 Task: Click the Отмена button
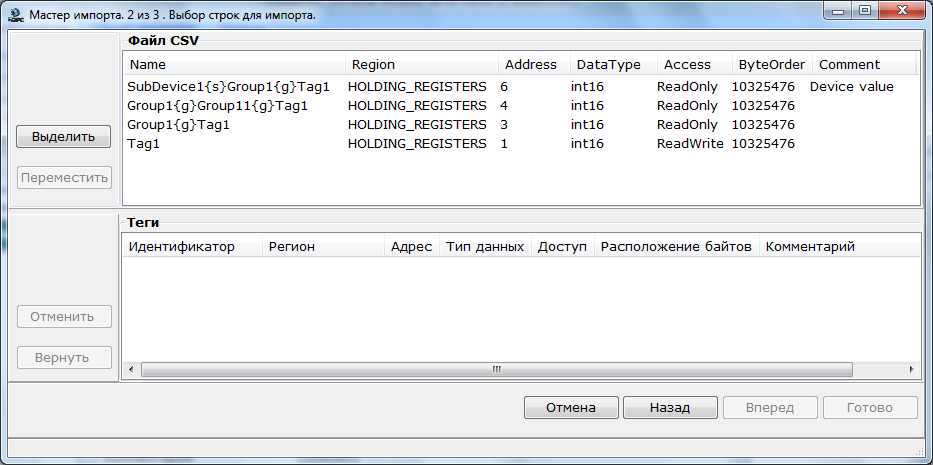click(571, 408)
